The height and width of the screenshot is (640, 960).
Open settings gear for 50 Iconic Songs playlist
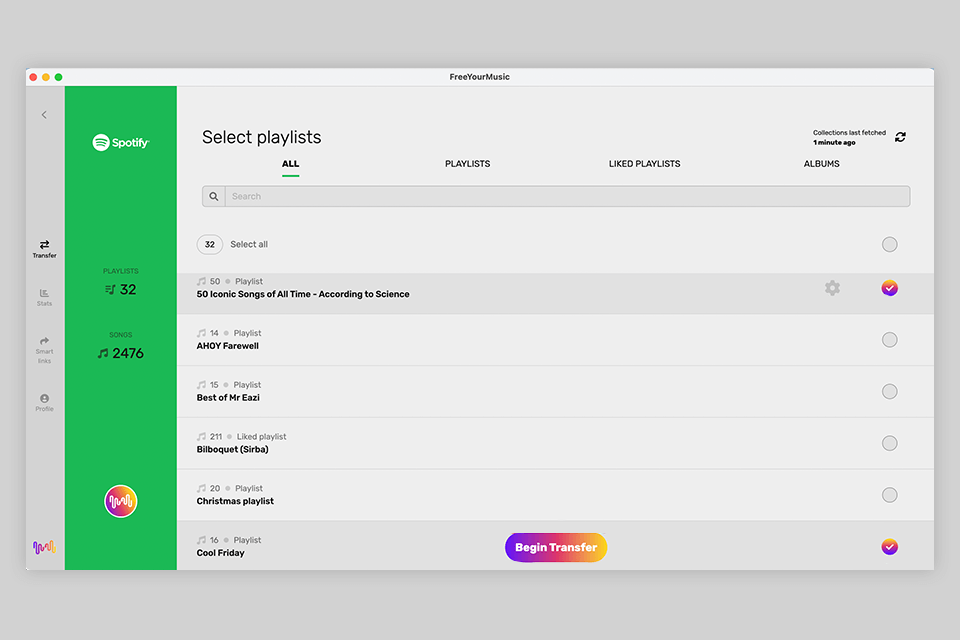(832, 288)
